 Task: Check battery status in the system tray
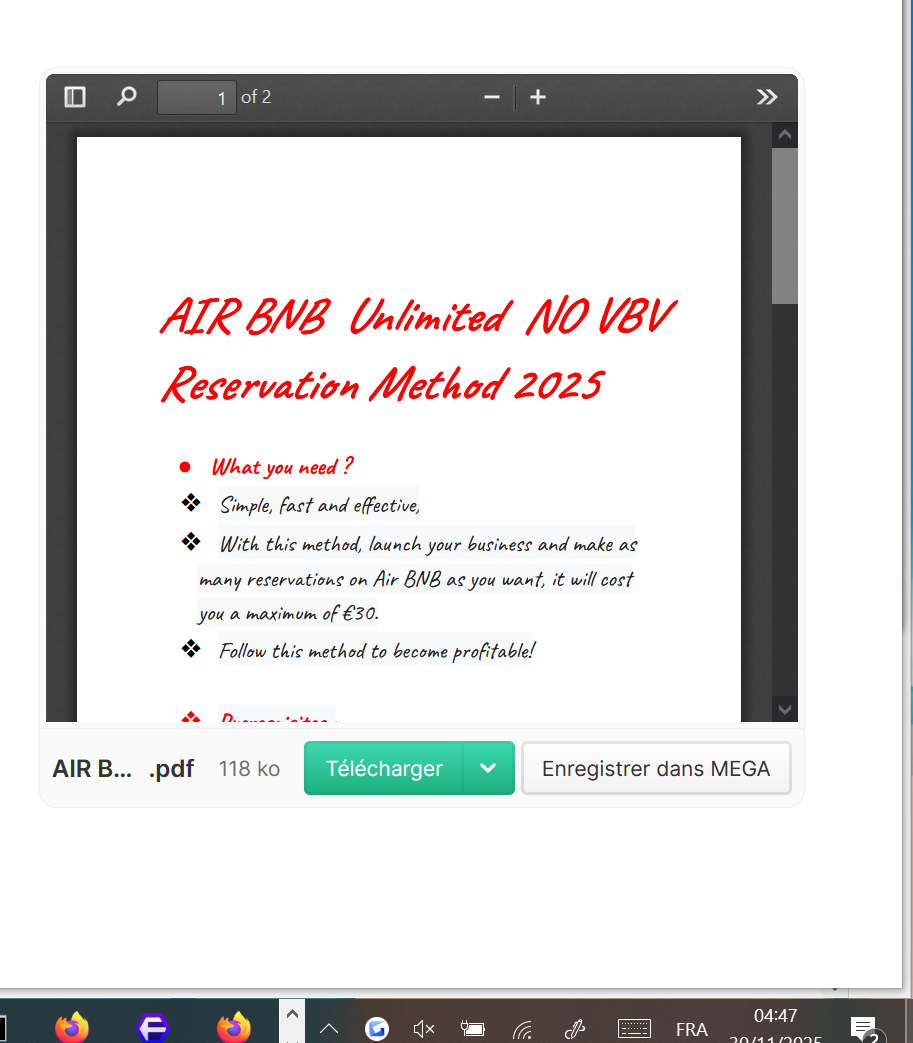click(x=472, y=1028)
